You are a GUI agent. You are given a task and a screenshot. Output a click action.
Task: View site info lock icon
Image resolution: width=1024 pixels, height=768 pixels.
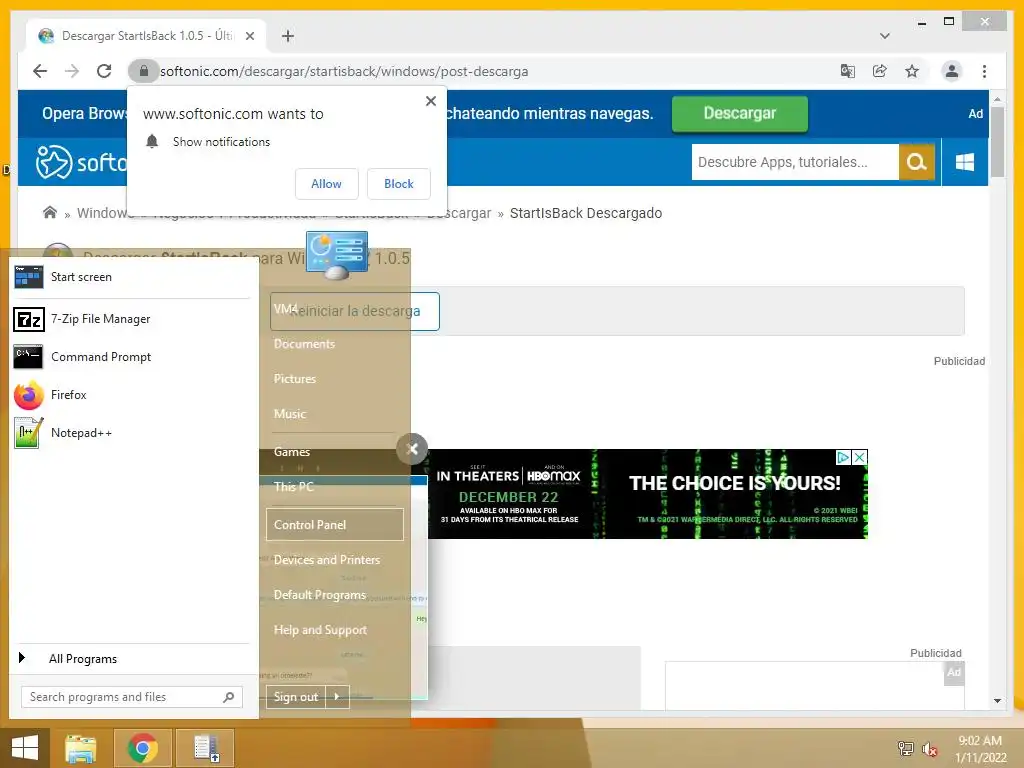143,71
